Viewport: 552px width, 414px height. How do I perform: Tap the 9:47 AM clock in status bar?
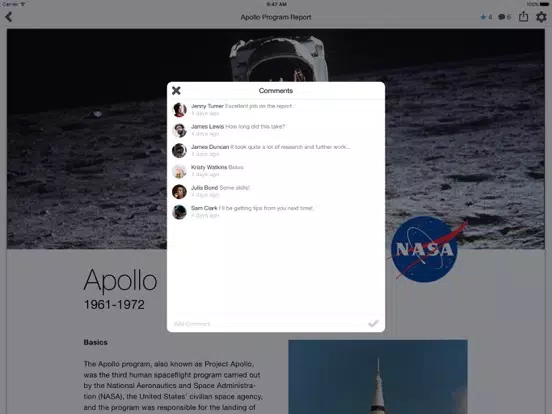point(276,4)
